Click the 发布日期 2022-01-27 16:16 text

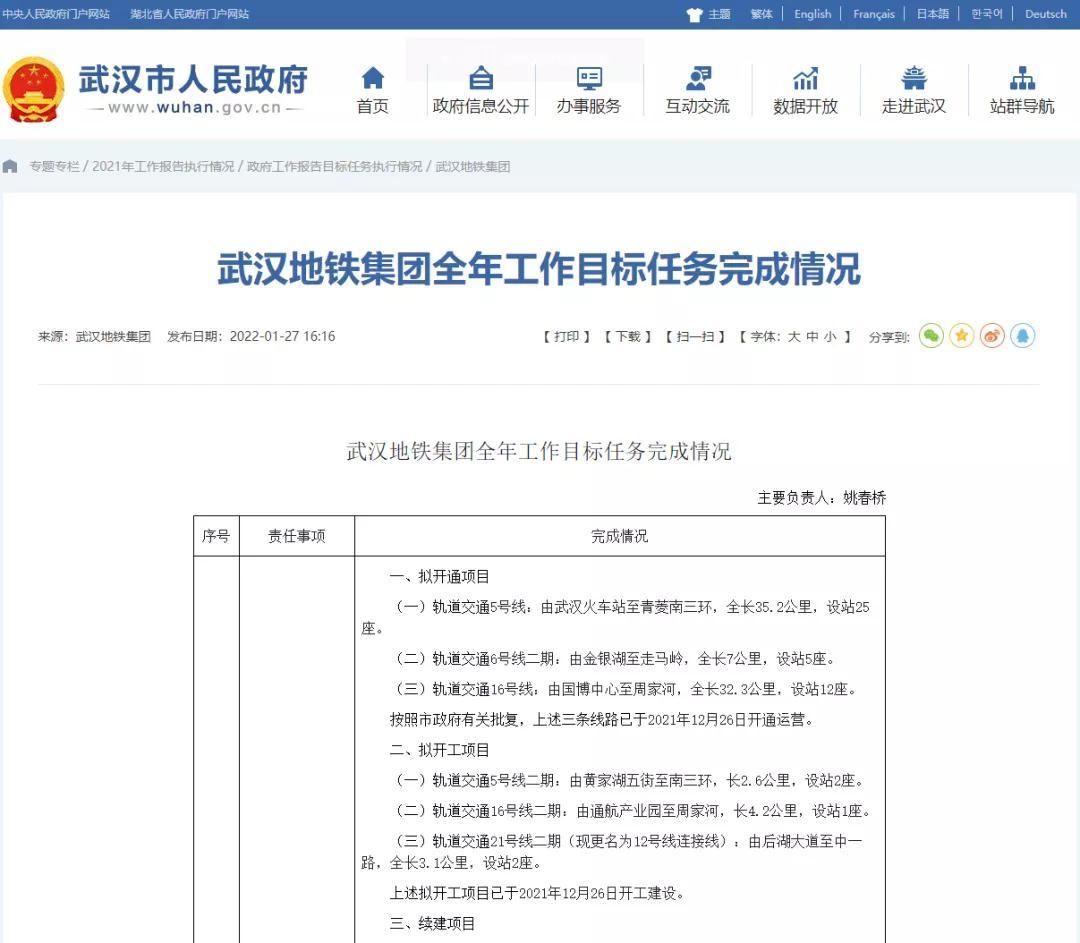(251, 336)
